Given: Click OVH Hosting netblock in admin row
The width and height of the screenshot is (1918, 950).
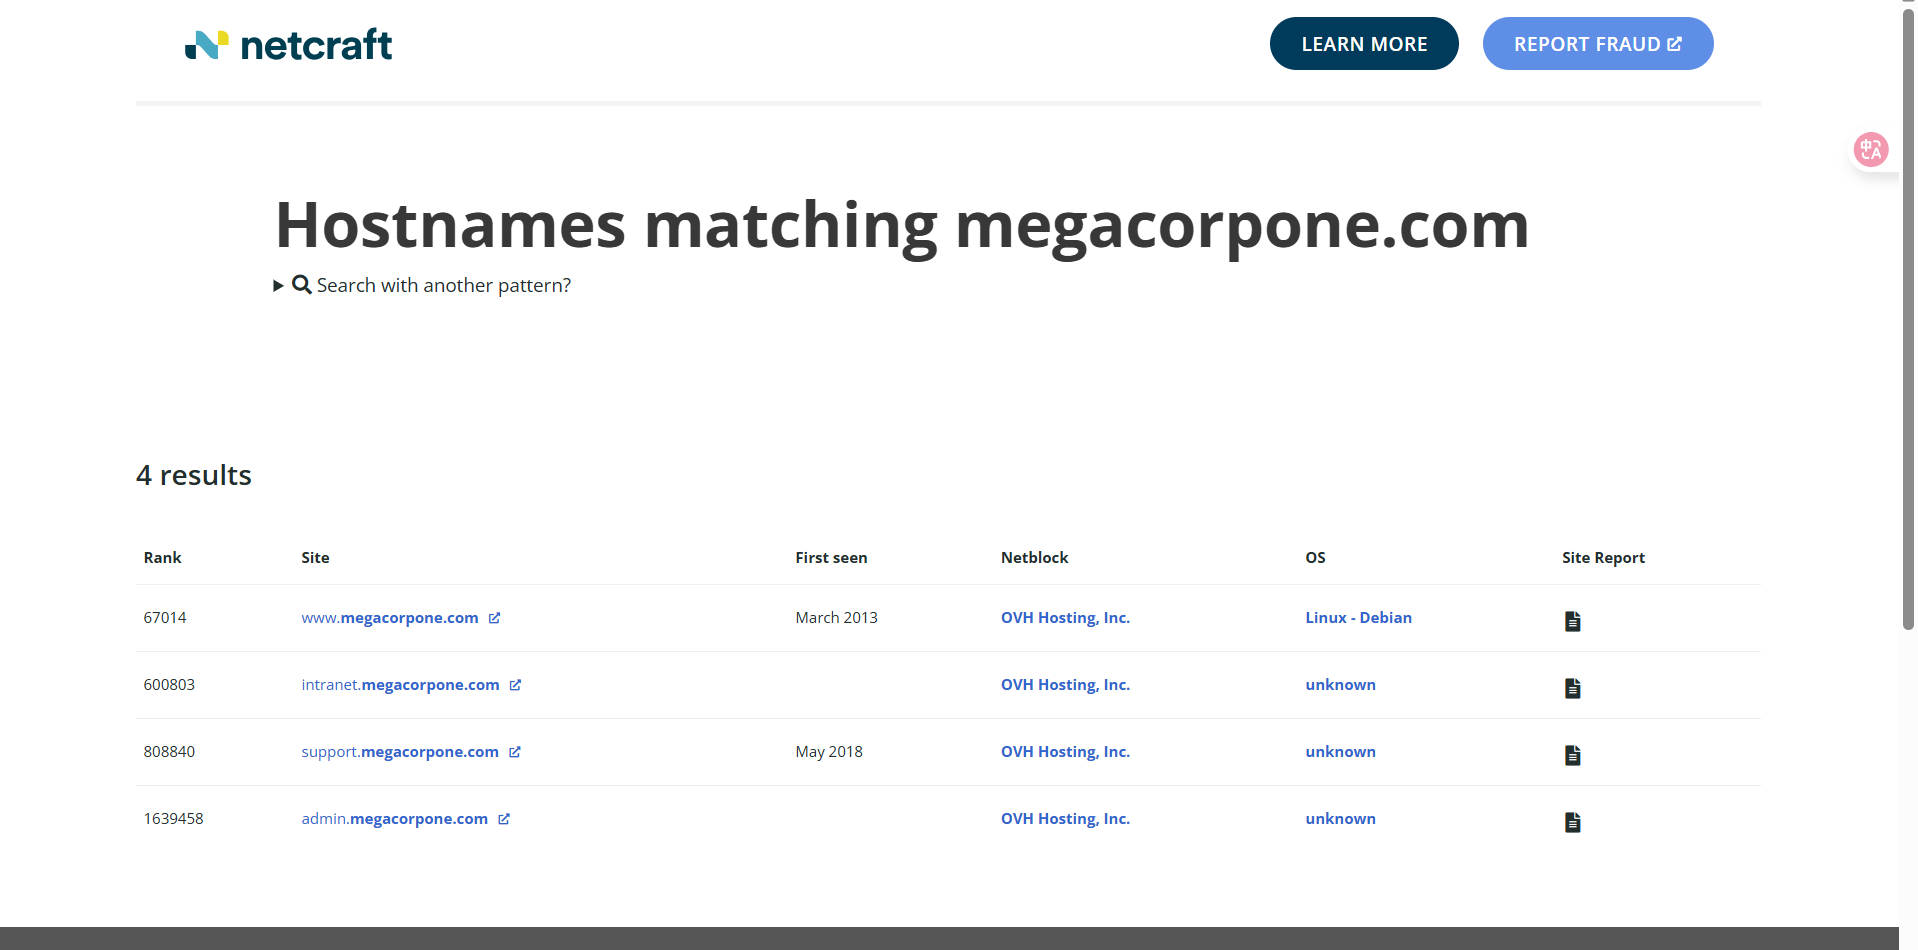Looking at the screenshot, I should pyautogui.click(x=1065, y=819).
